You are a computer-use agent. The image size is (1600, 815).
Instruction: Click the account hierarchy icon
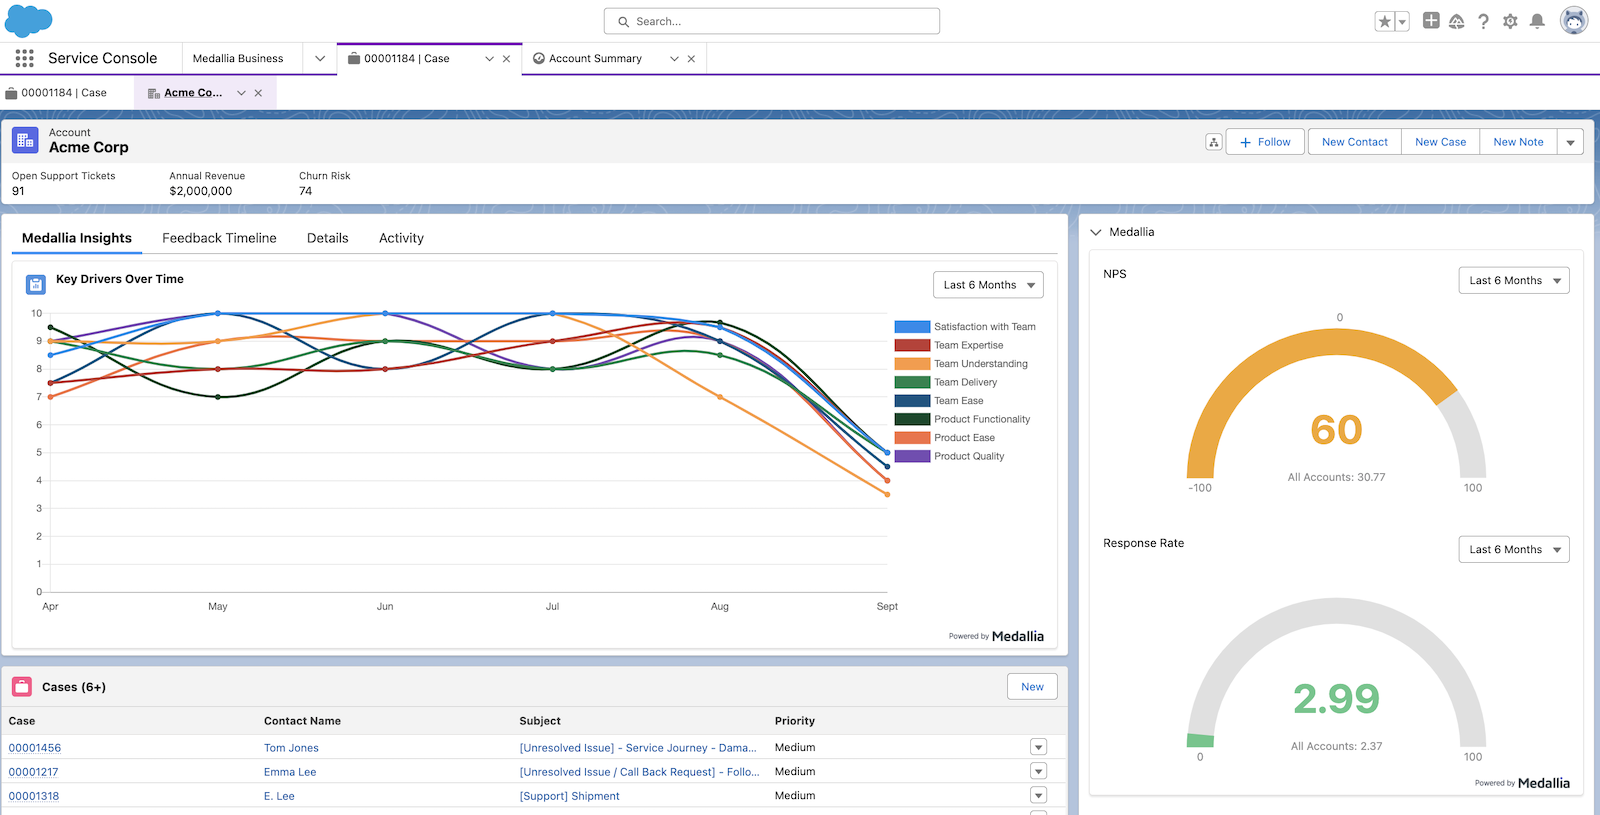point(1213,142)
